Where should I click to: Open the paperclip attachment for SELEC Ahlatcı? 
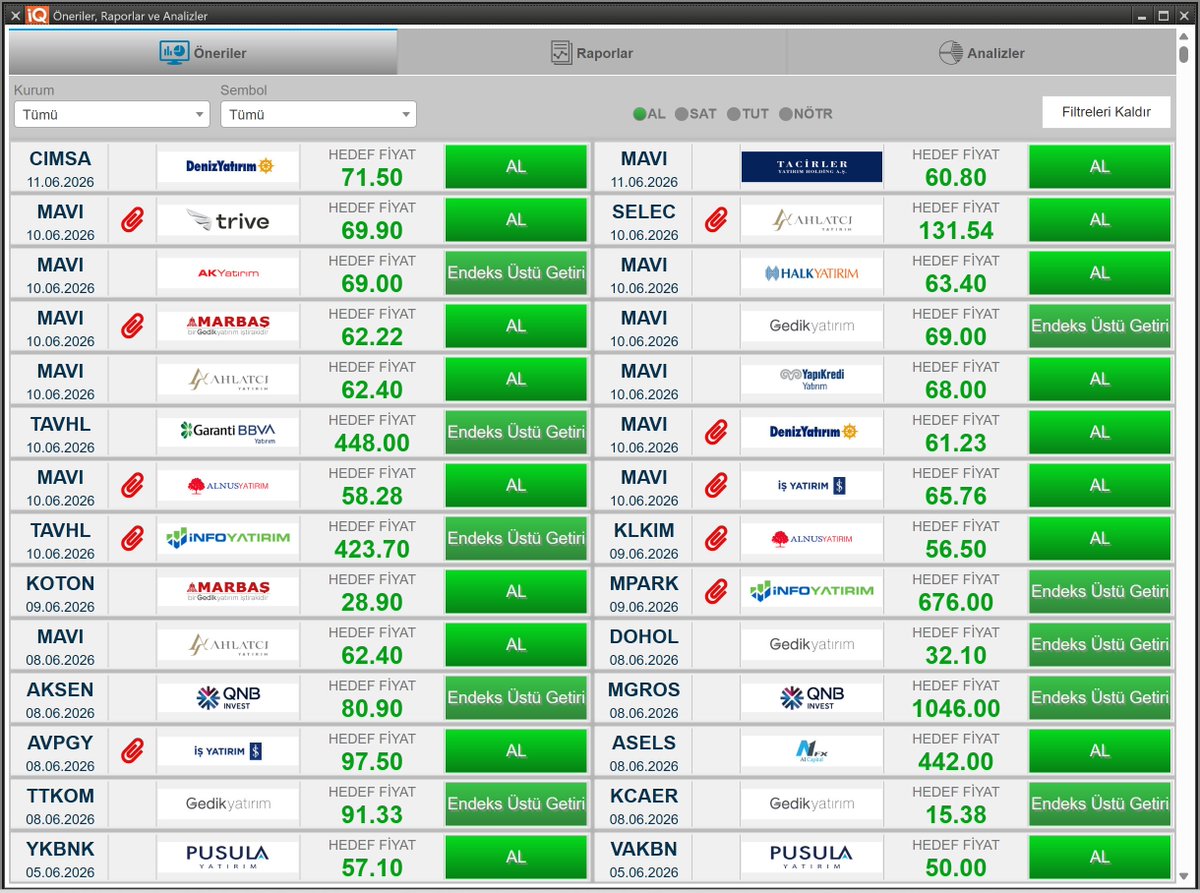click(716, 220)
